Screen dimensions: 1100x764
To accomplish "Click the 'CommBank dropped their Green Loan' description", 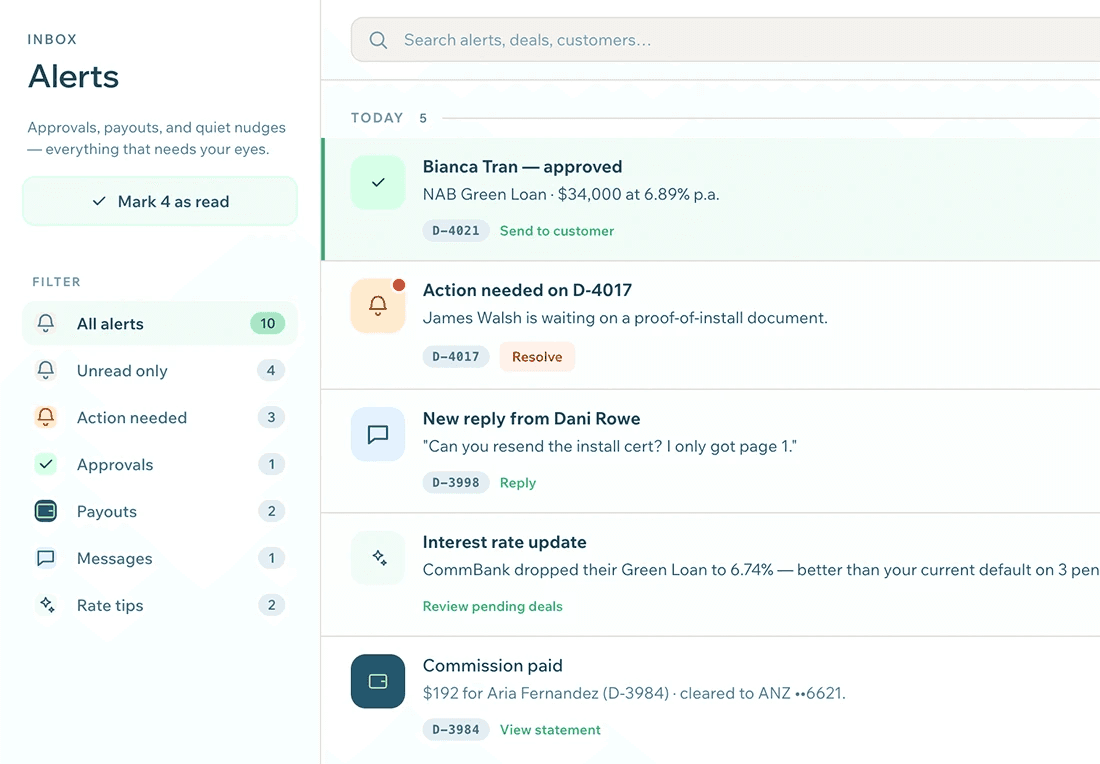I will point(761,570).
